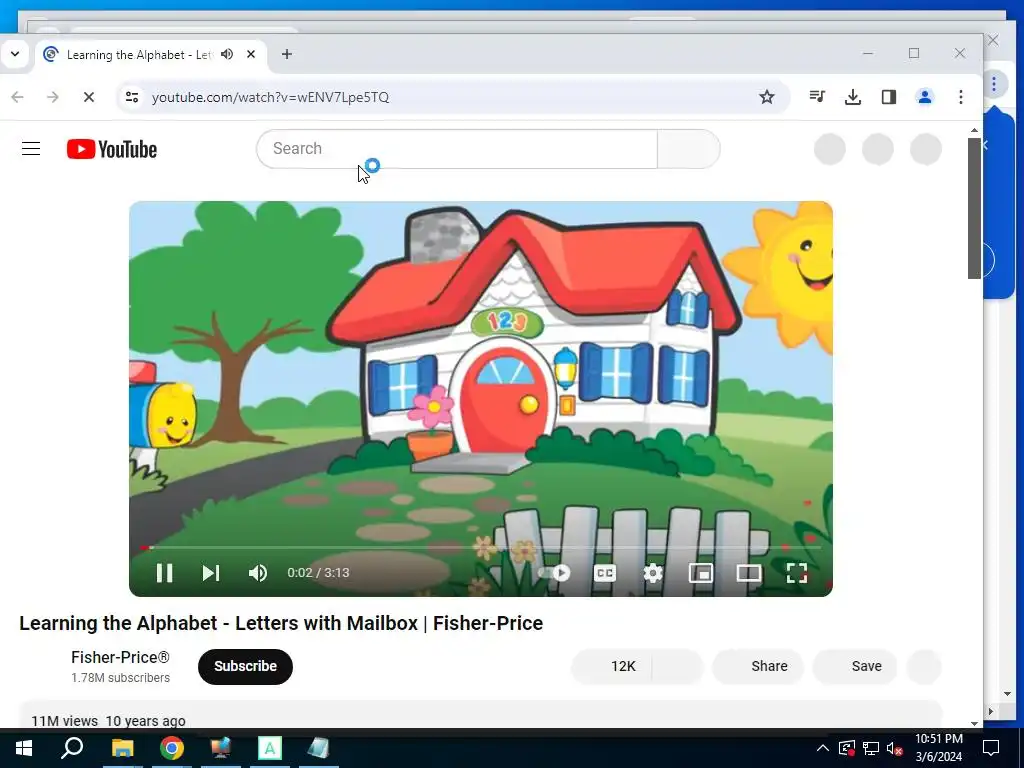Click the video title text

[x=281, y=623]
